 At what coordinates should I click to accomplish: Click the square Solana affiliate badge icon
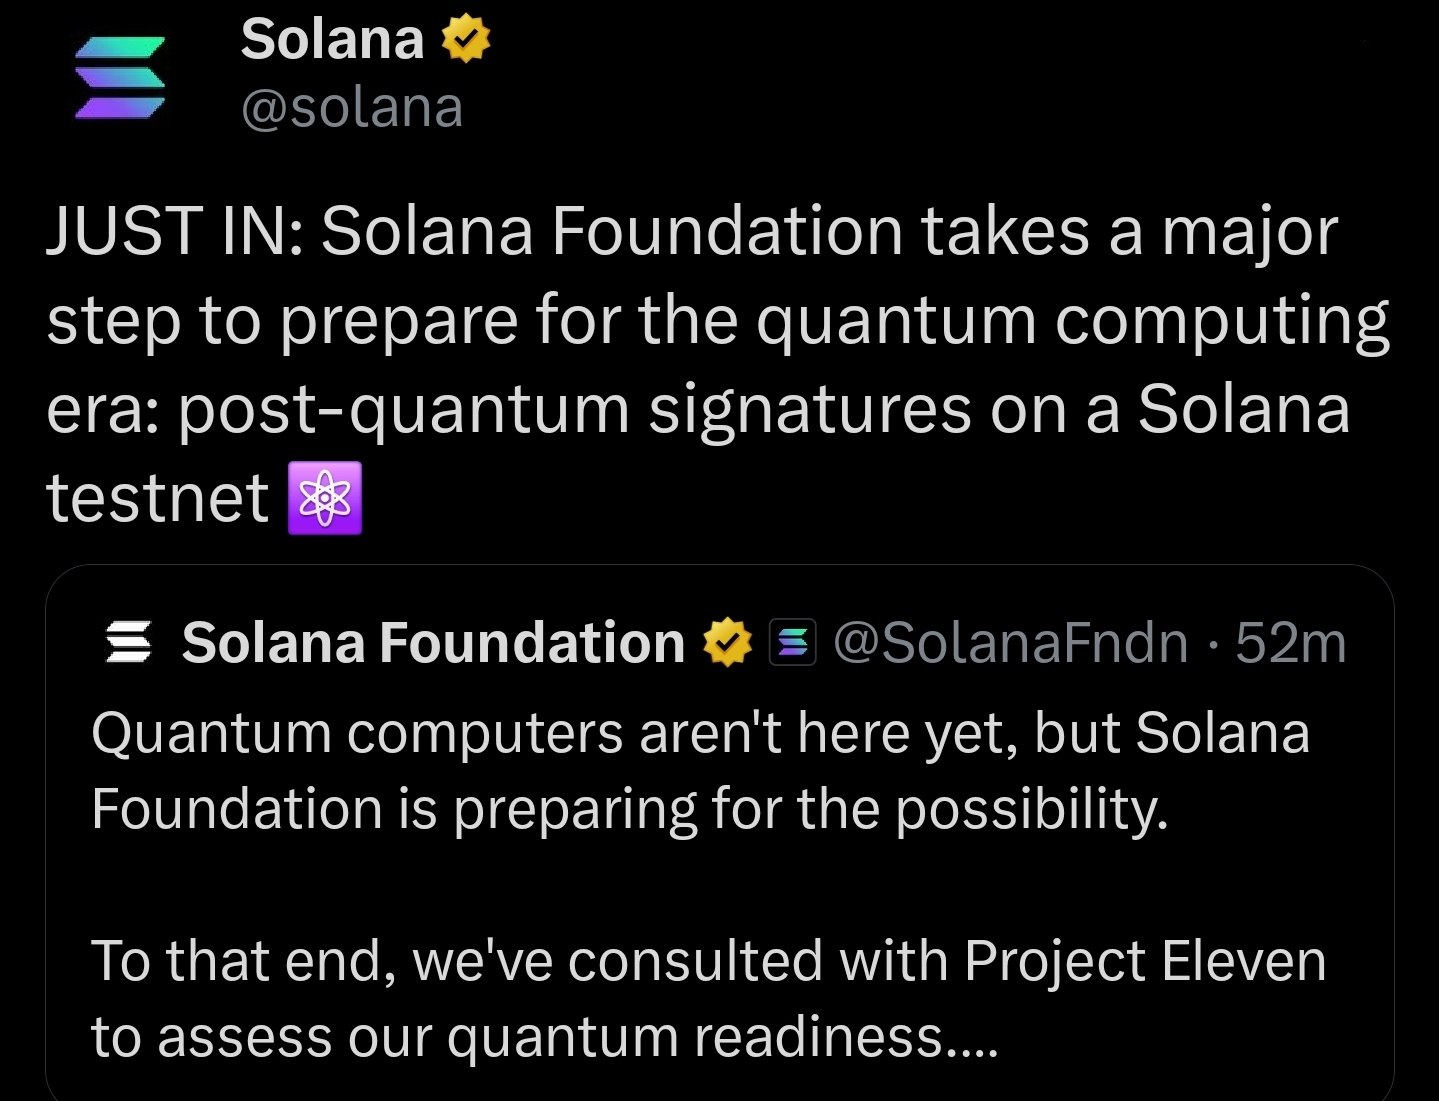[x=792, y=643]
